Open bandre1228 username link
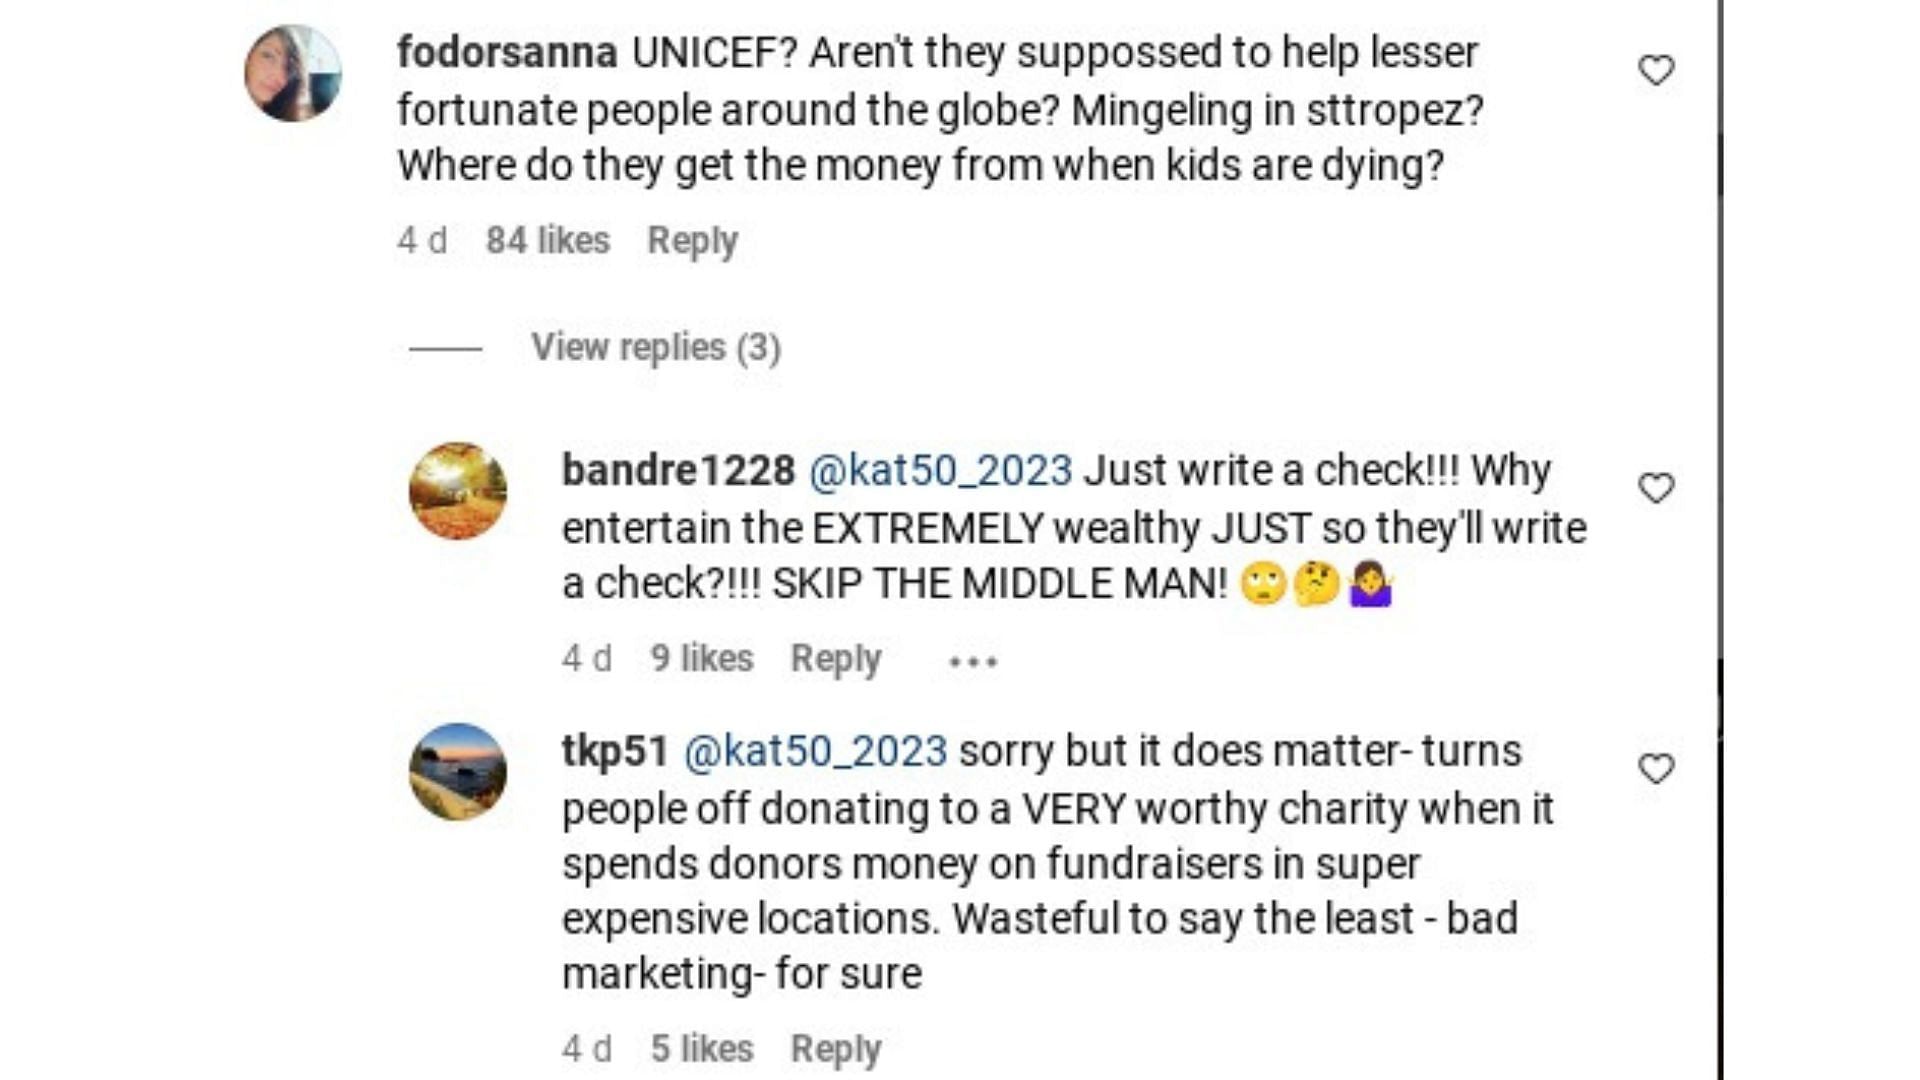Viewport: 1920px width, 1080px height. 679,471
